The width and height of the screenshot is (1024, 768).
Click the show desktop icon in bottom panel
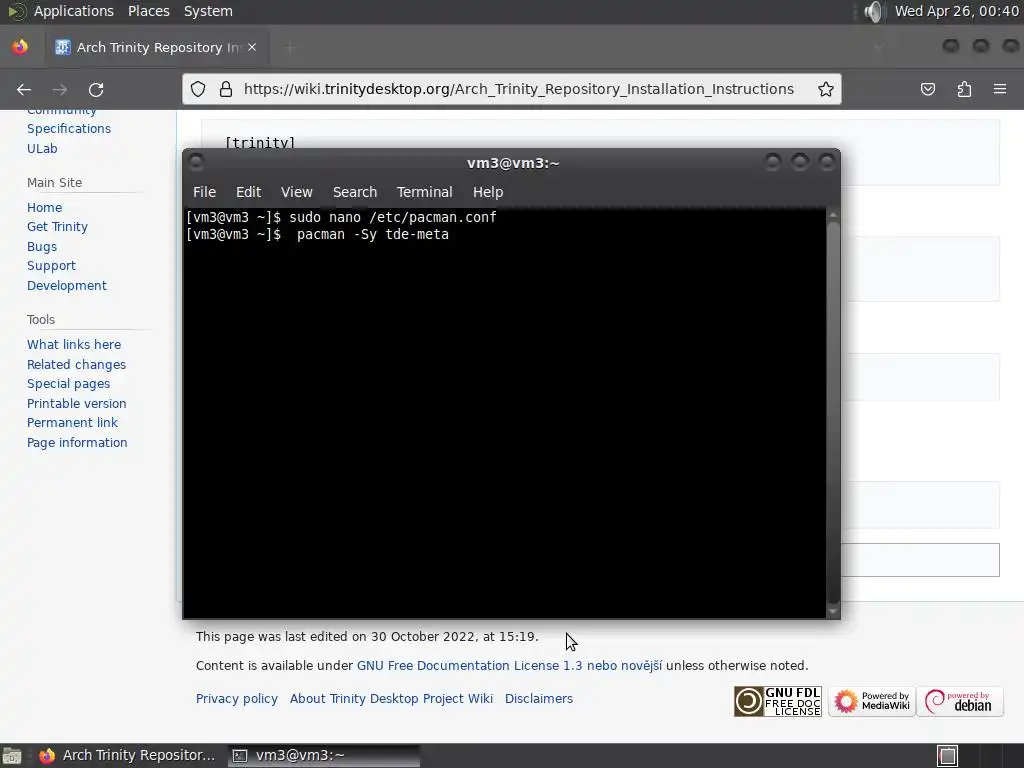tap(11, 756)
